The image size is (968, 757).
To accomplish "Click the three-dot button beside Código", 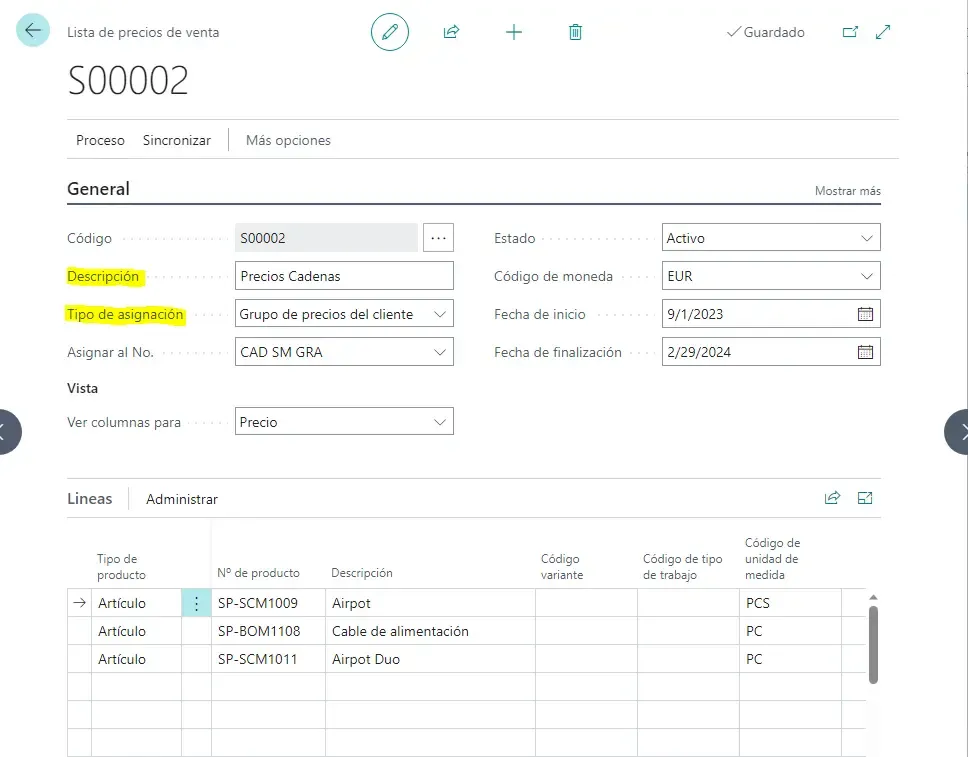I will (439, 238).
